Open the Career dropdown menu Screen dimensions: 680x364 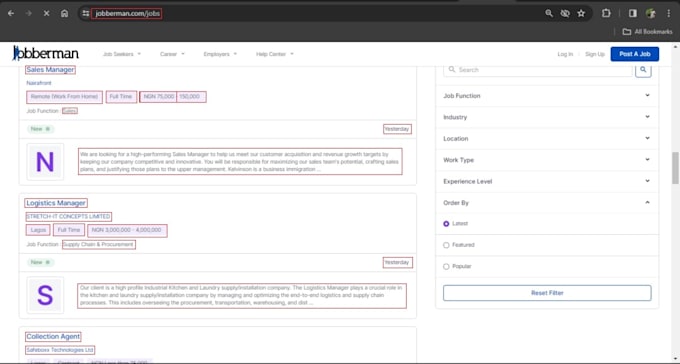pyautogui.click(x=172, y=54)
